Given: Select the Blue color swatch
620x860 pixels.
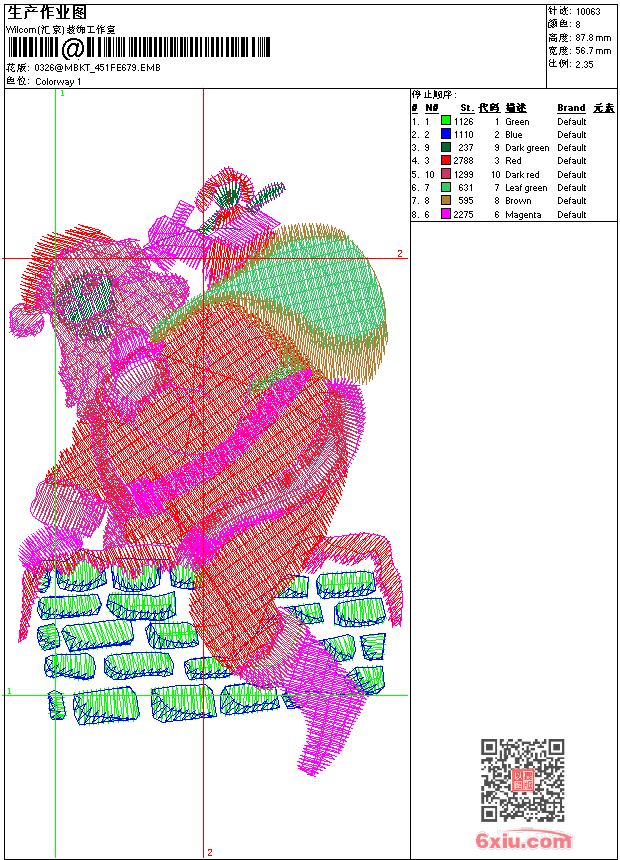Looking at the screenshot, I should coord(446,134).
